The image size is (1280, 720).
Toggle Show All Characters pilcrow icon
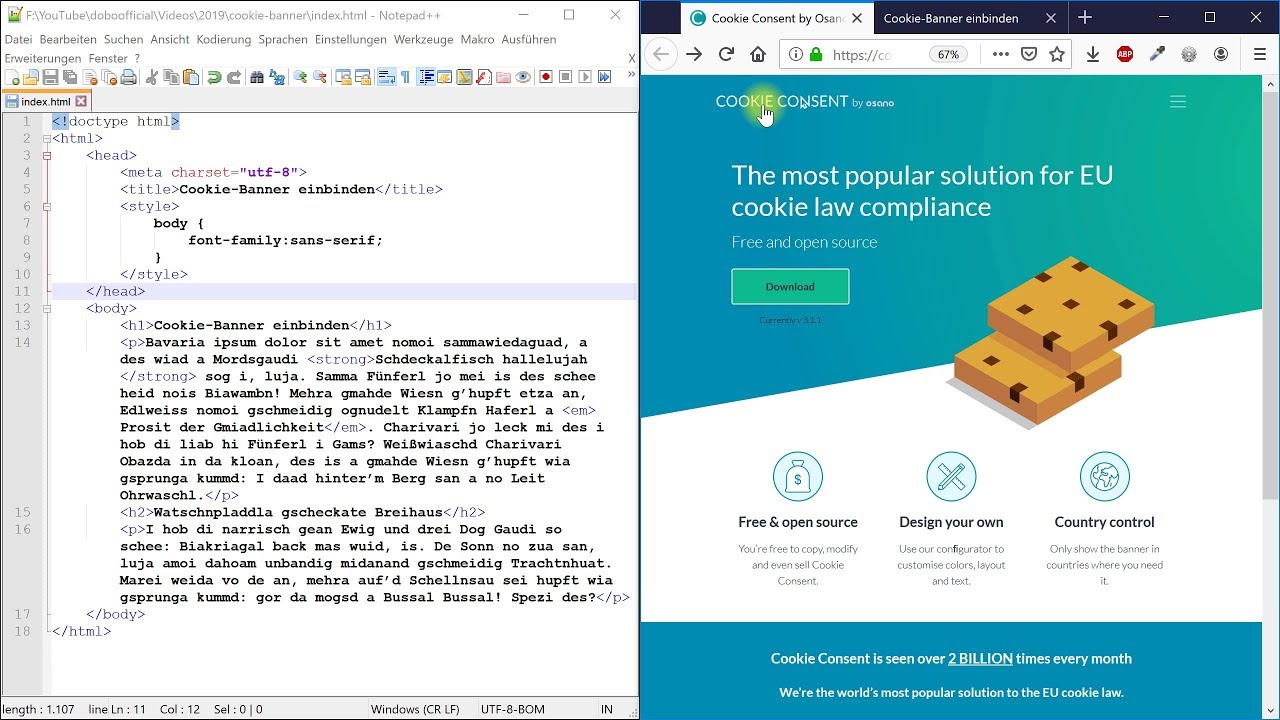[x=405, y=77]
